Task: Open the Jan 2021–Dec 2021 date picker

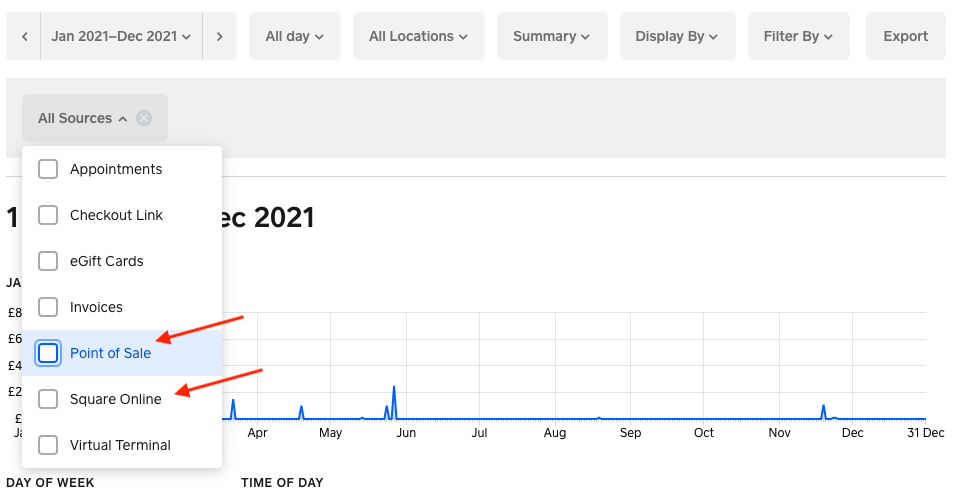Action: 121,36
